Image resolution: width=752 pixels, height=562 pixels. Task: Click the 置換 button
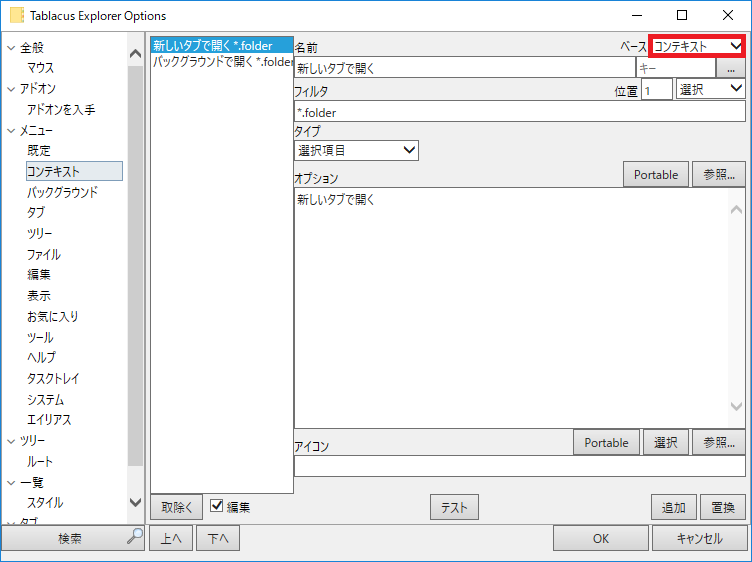coord(723,507)
